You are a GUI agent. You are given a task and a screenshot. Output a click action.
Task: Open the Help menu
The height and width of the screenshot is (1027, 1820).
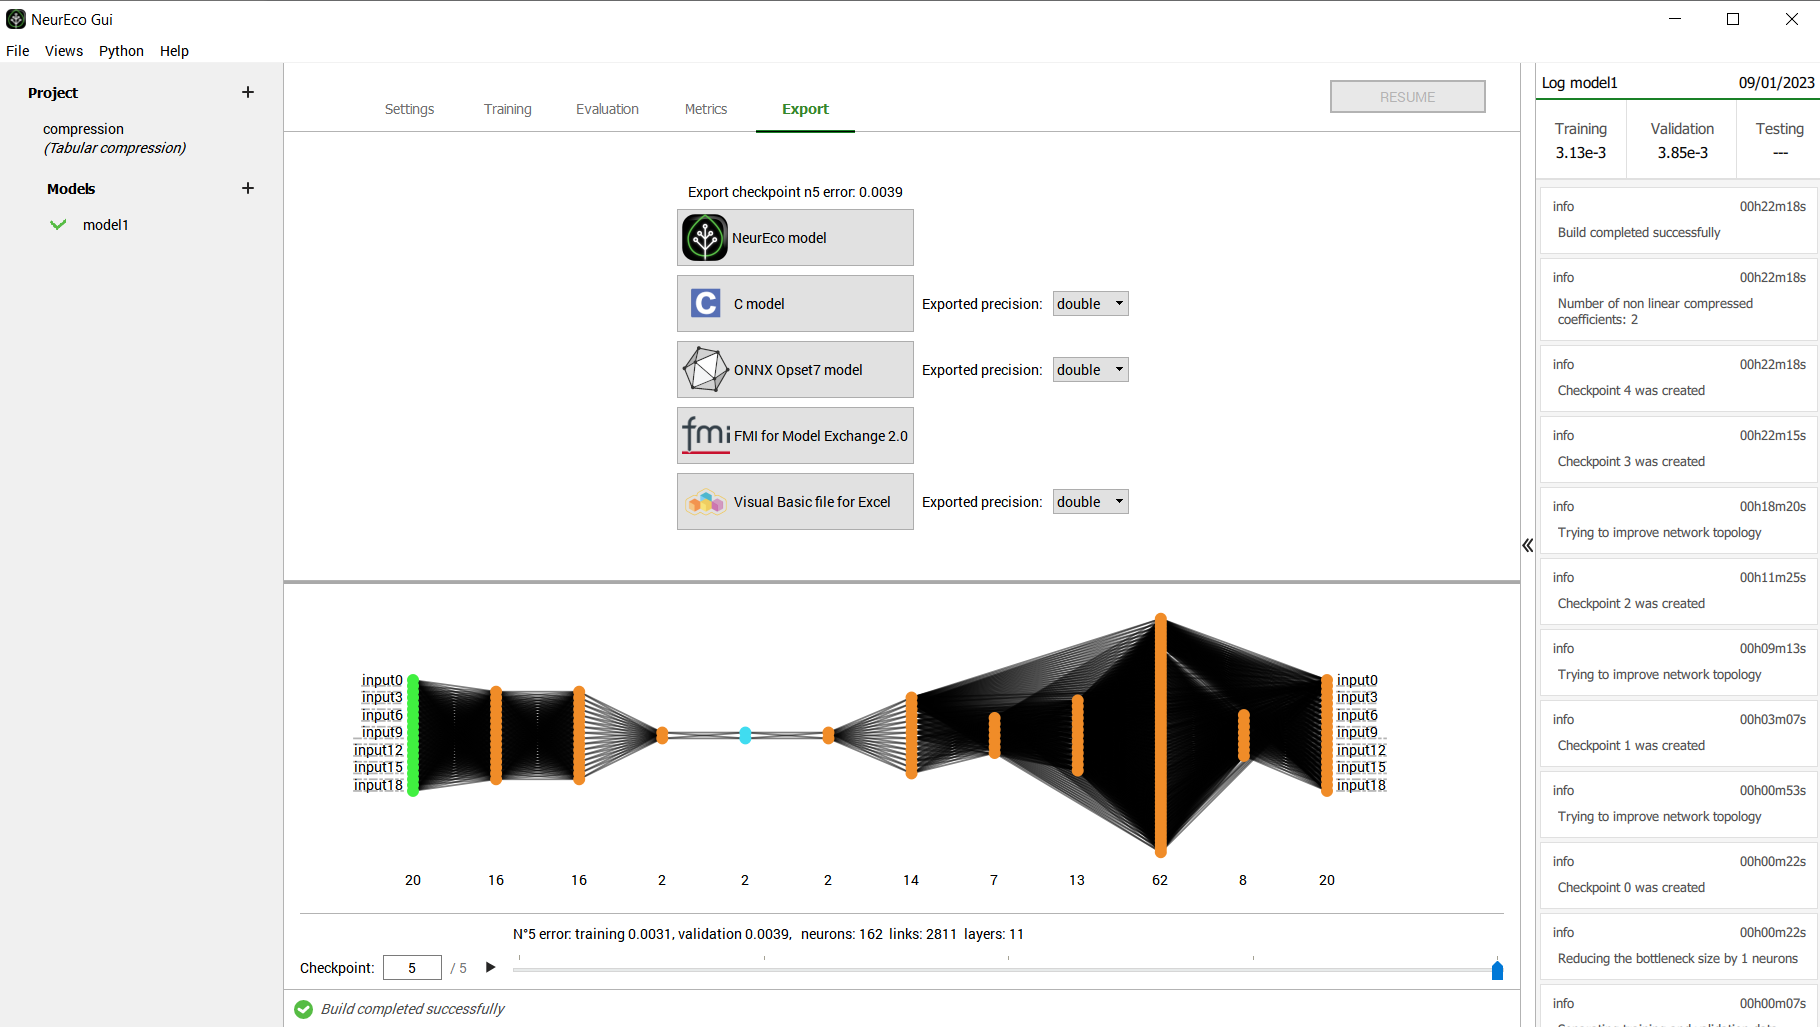click(x=174, y=51)
